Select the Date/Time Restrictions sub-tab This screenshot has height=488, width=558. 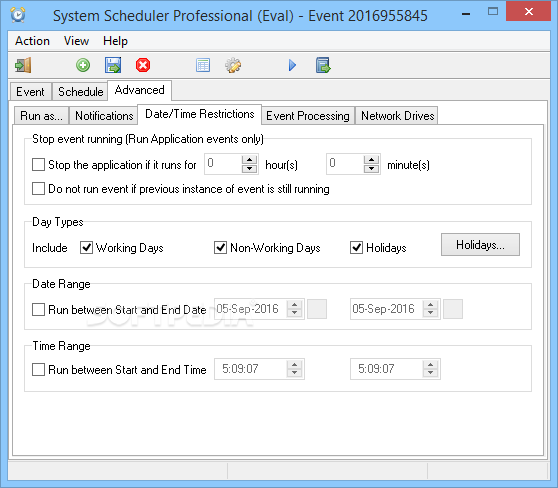(200, 114)
